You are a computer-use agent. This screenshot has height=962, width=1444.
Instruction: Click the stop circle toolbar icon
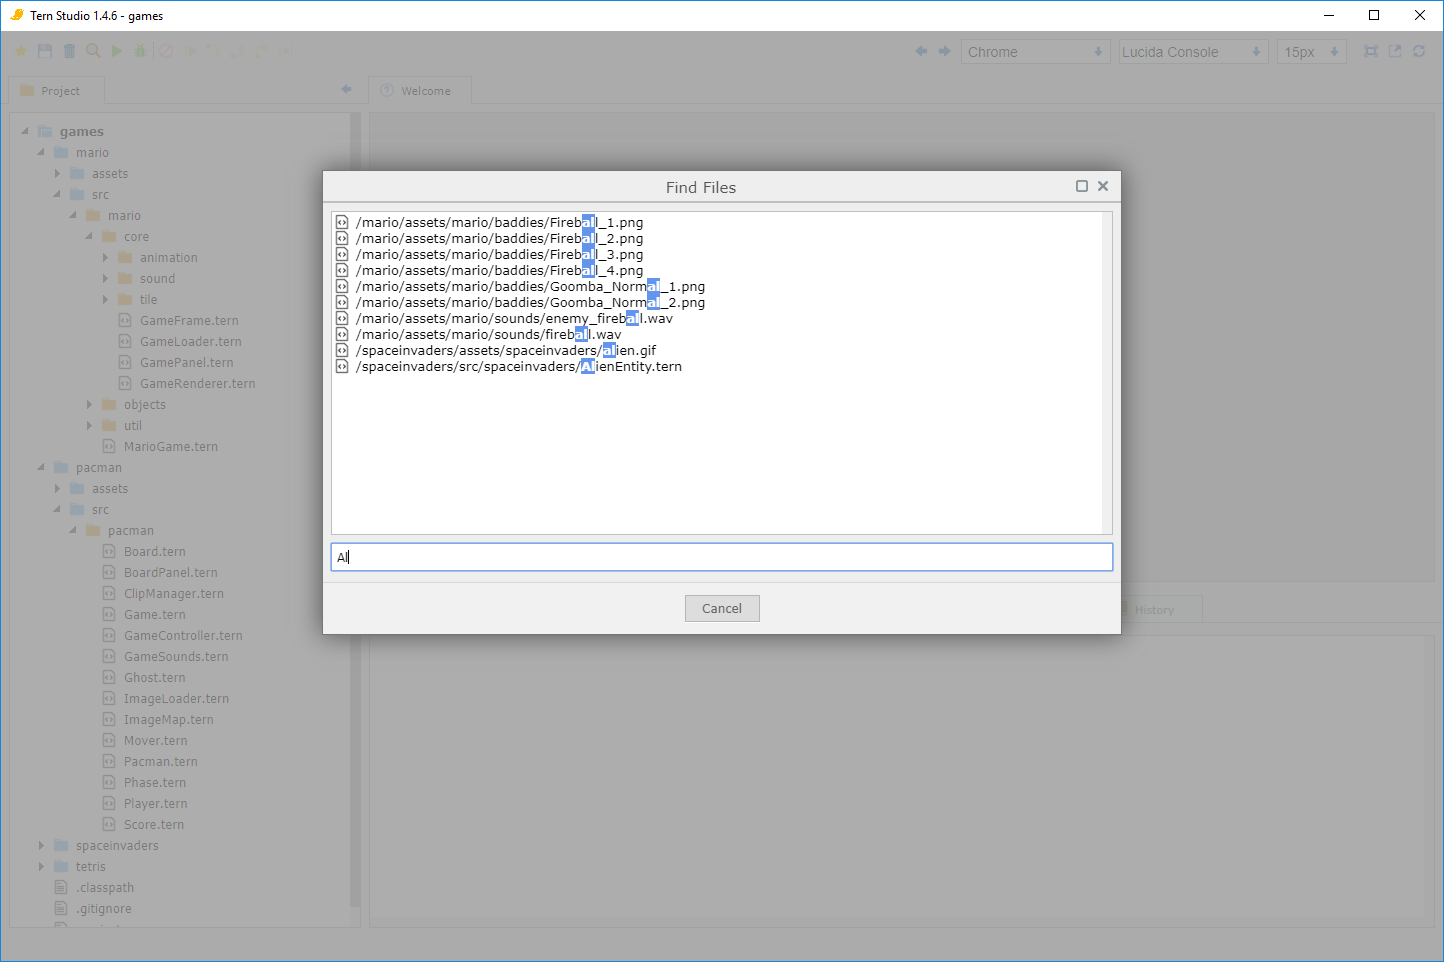pyautogui.click(x=166, y=51)
